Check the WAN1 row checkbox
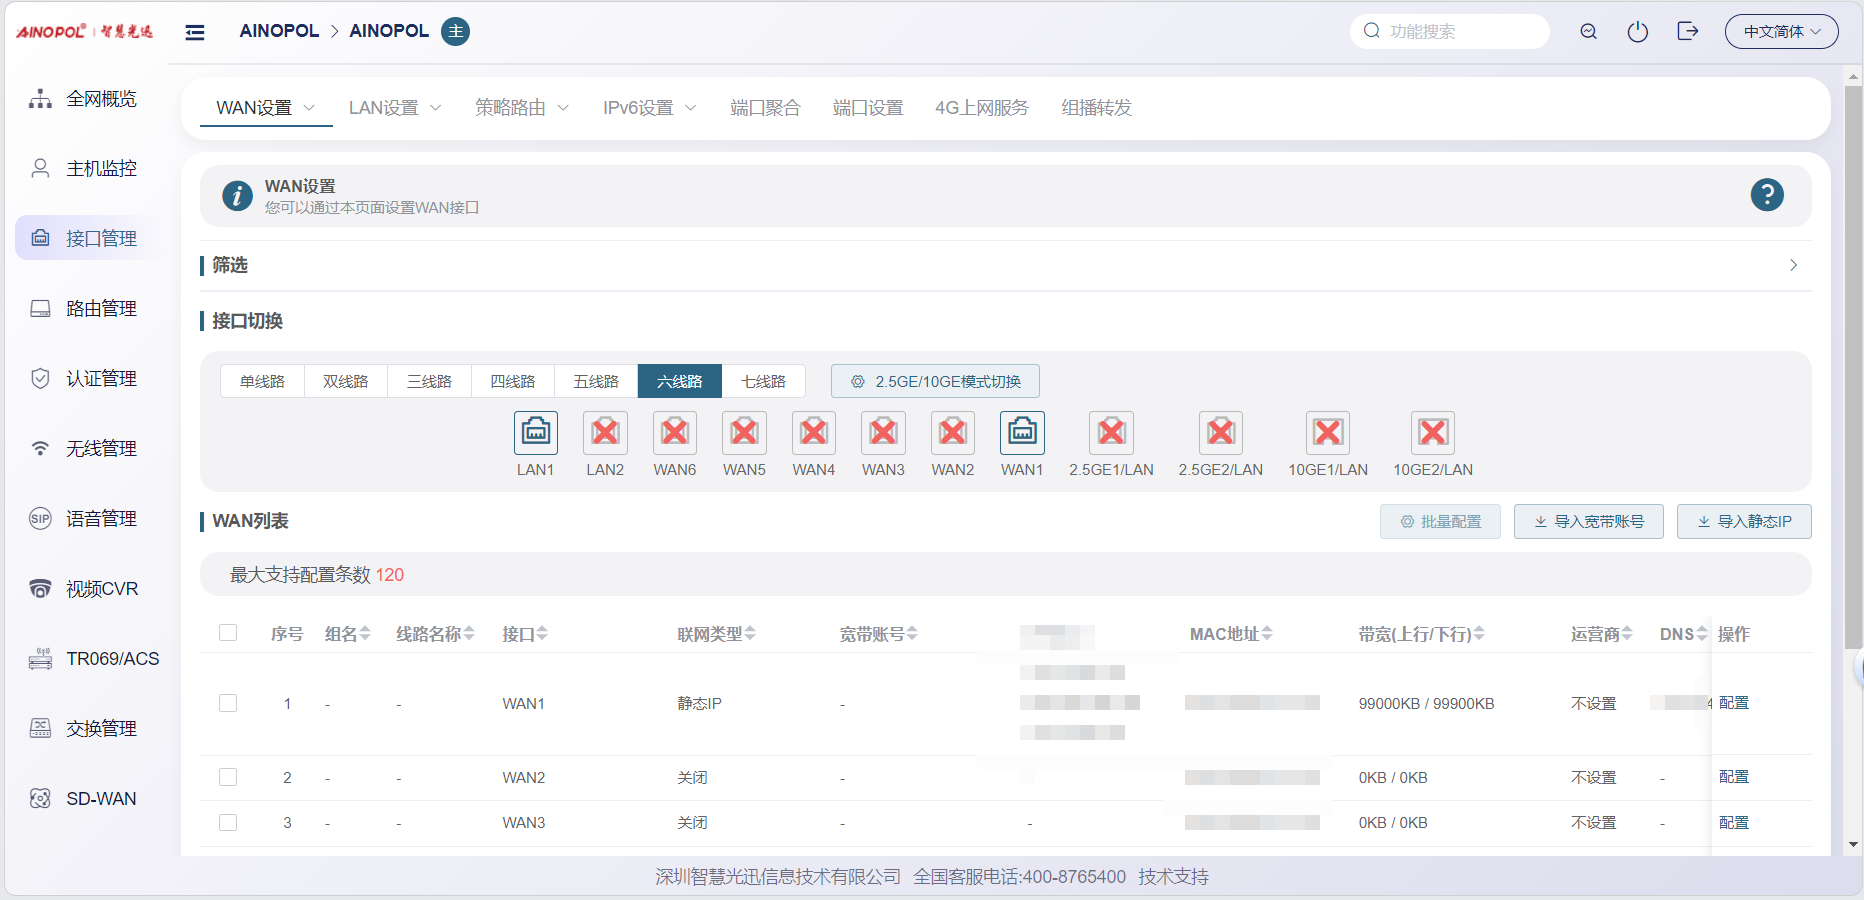Image resolution: width=1864 pixels, height=900 pixels. pos(228,703)
